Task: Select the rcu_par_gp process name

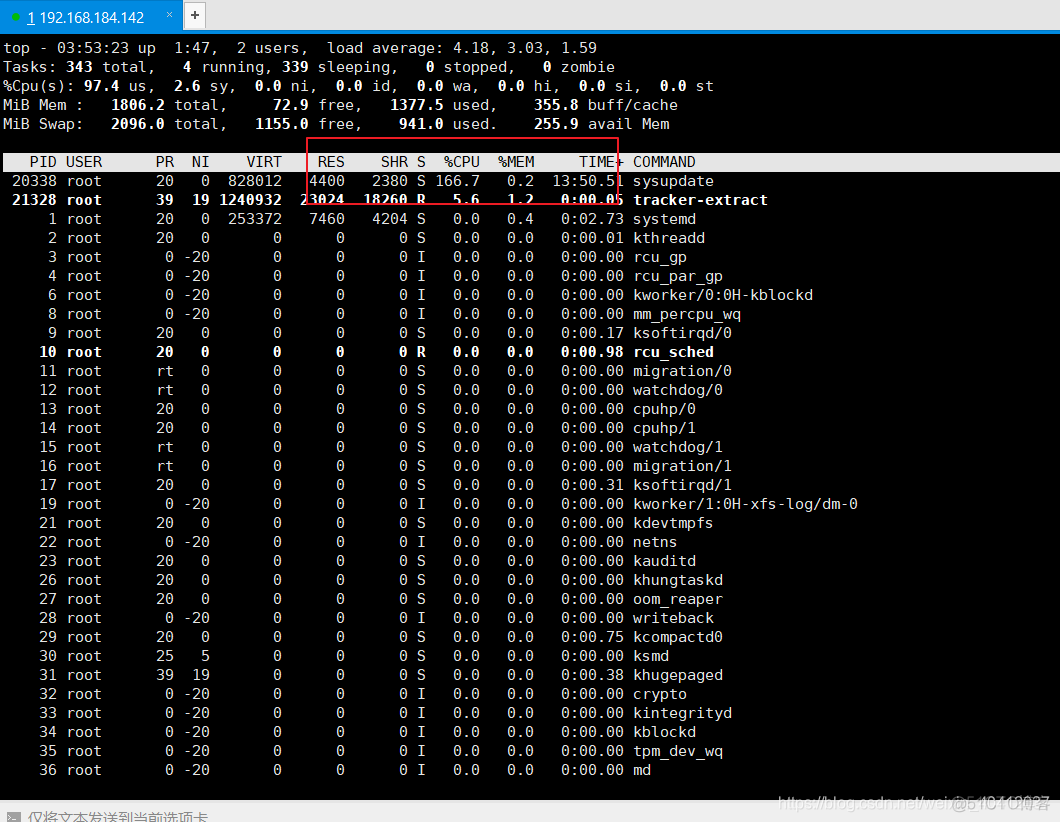Action: coord(678,276)
